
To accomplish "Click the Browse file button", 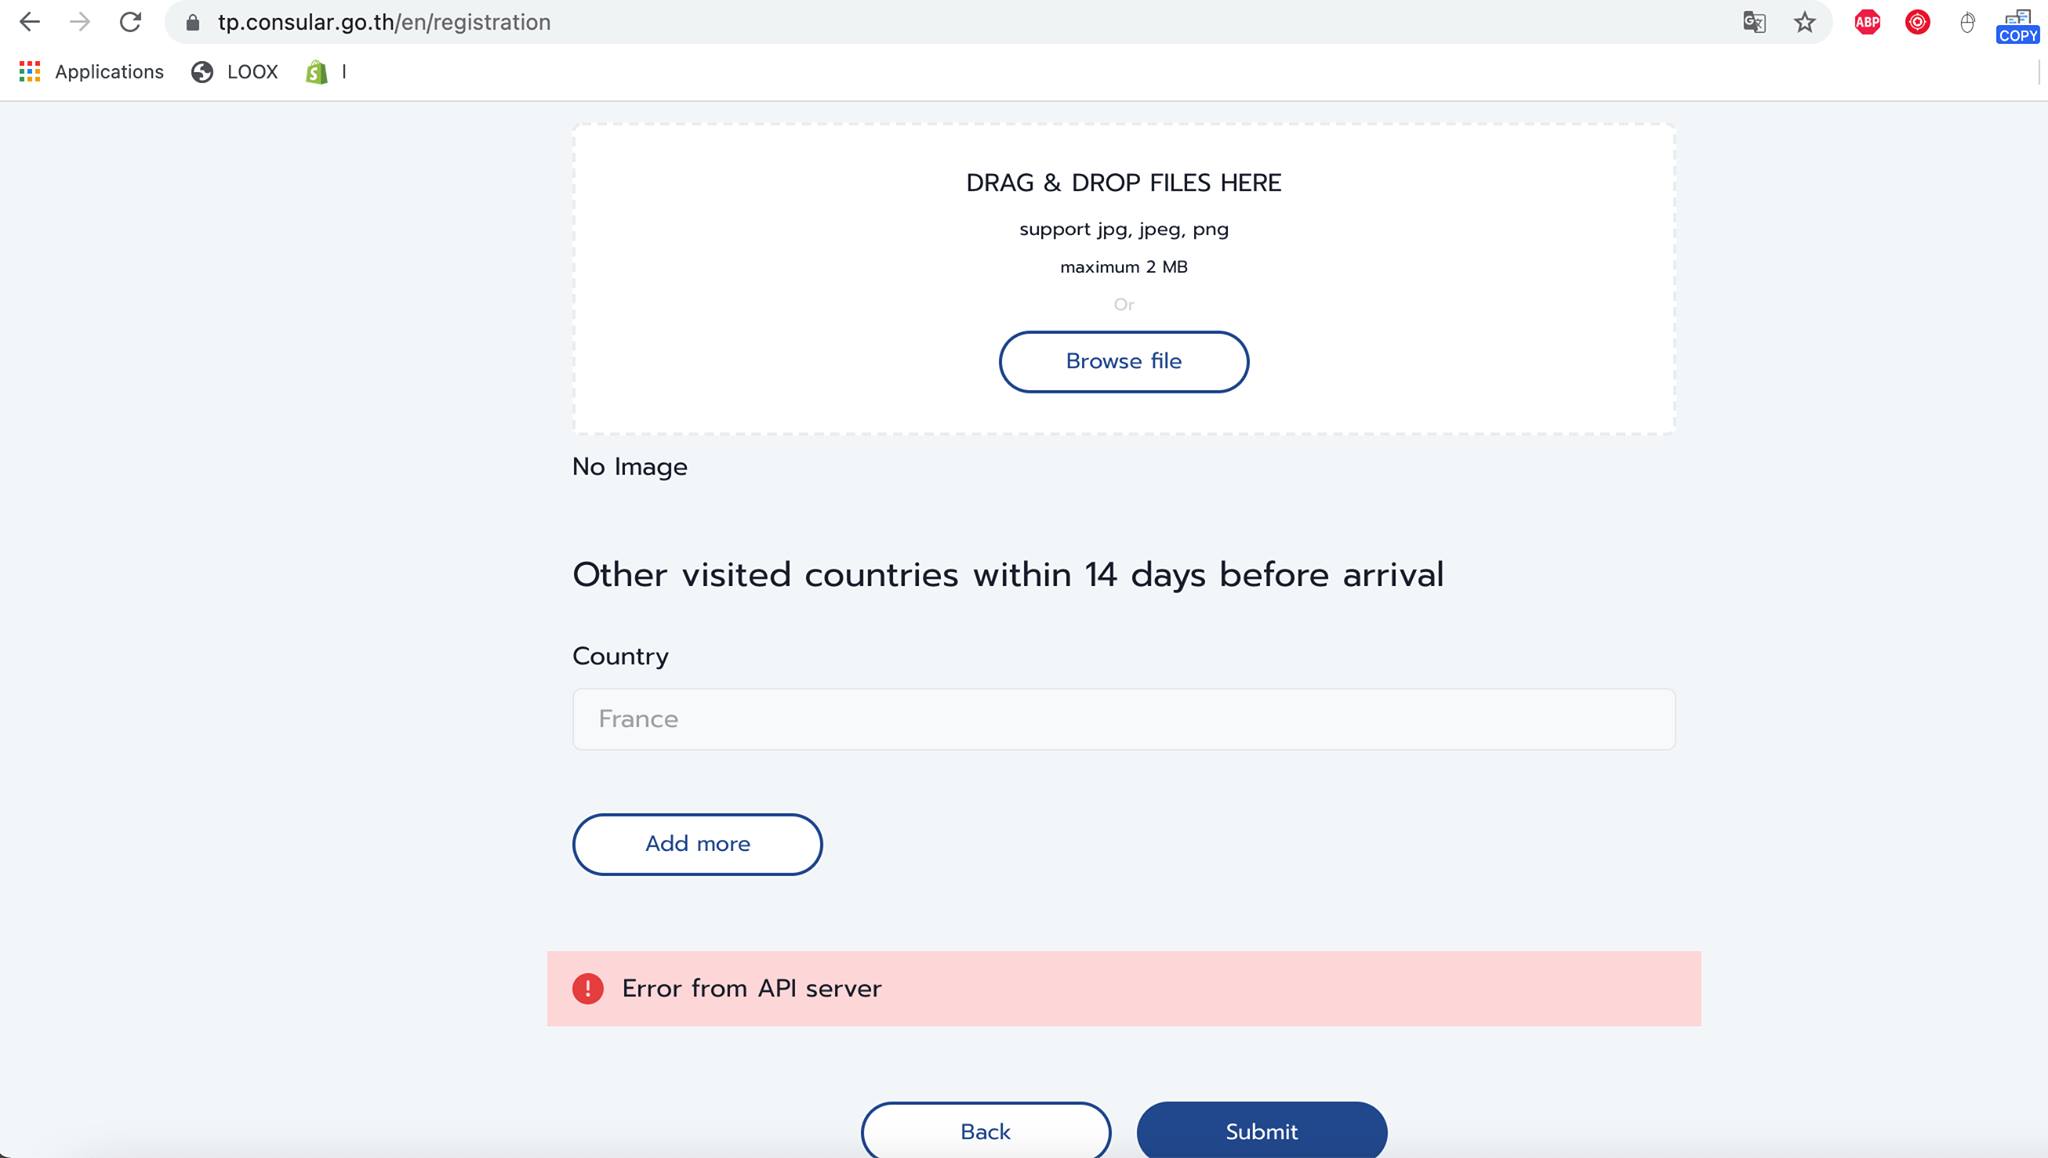I will point(1124,360).
